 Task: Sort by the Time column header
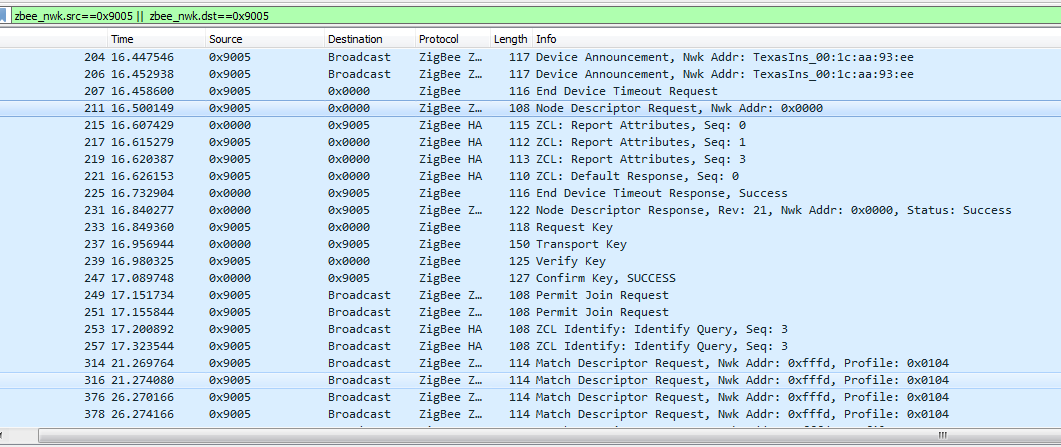(x=156, y=39)
